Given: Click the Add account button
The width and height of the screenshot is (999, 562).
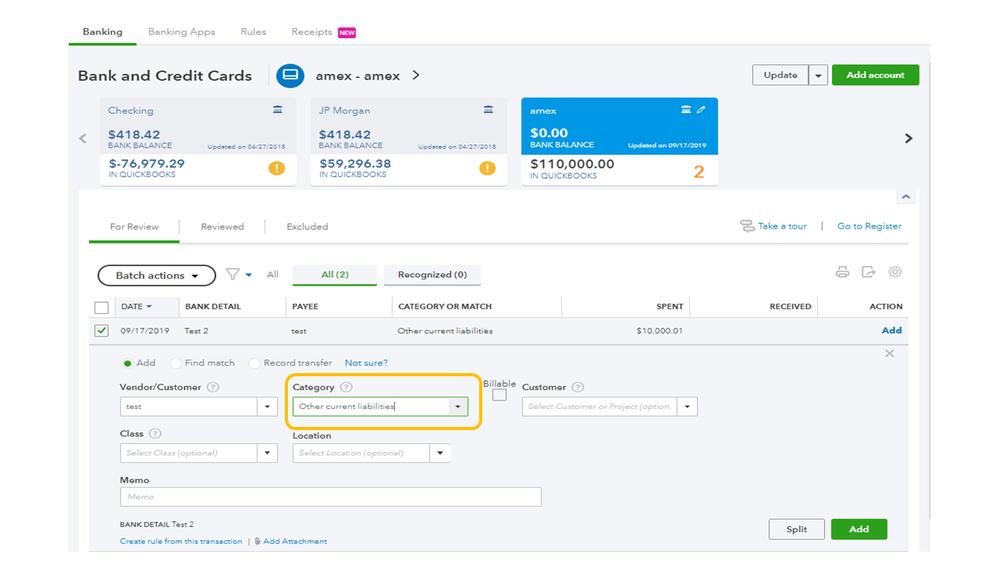Looking at the screenshot, I should pyautogui.click(x=875, y=75).
